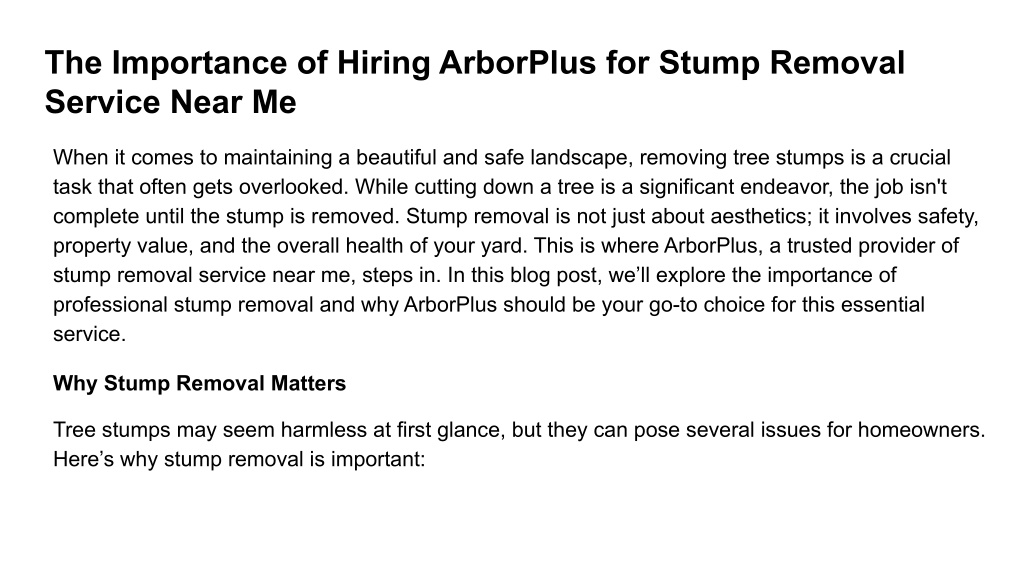The image size is (1024, 576).
Task: Click 'Here's why stump removal is important:' line
Action: [x=239, y=459]
